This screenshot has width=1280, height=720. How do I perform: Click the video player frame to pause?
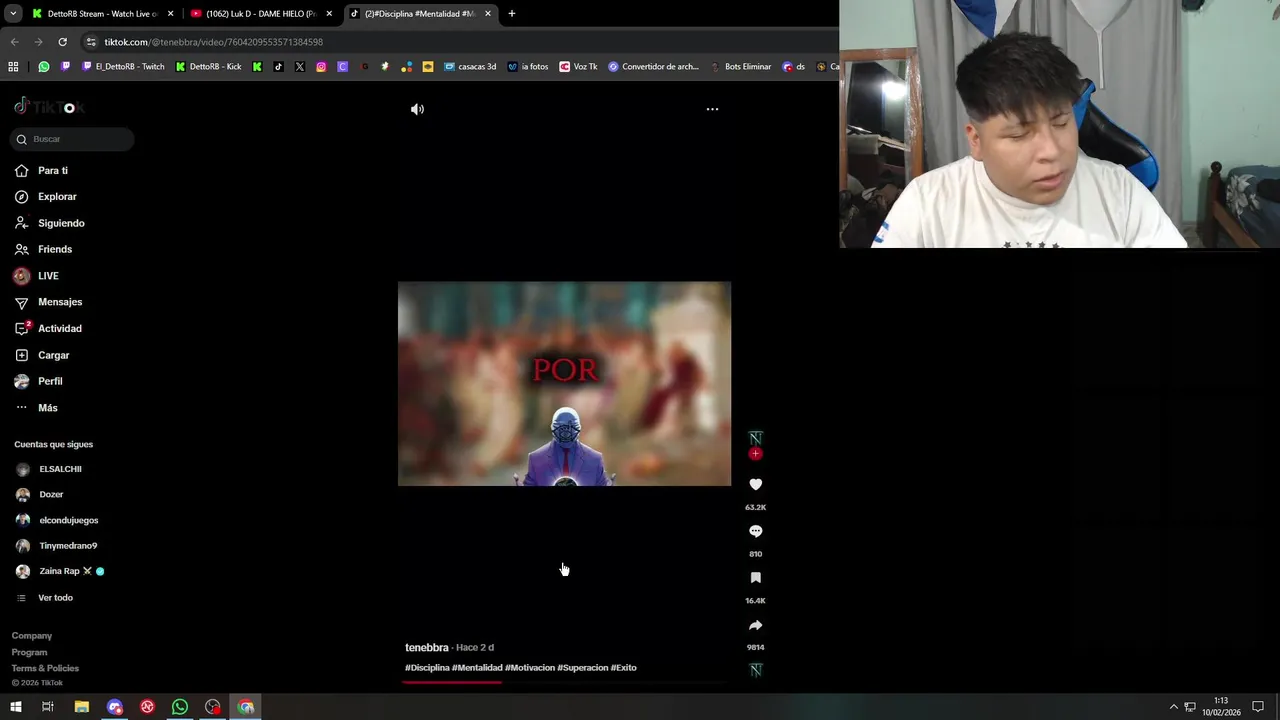(564, 384)
